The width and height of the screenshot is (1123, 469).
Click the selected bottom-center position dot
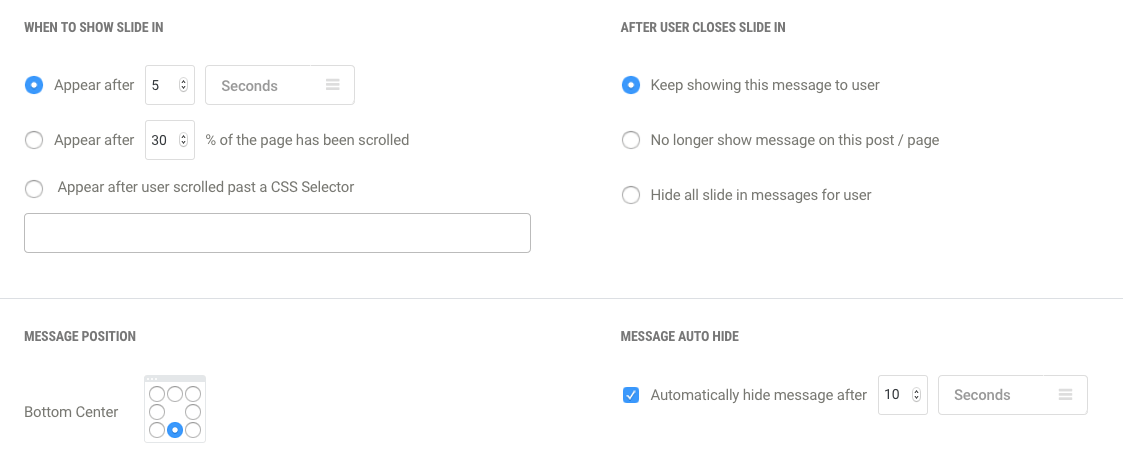pos(175,430)
